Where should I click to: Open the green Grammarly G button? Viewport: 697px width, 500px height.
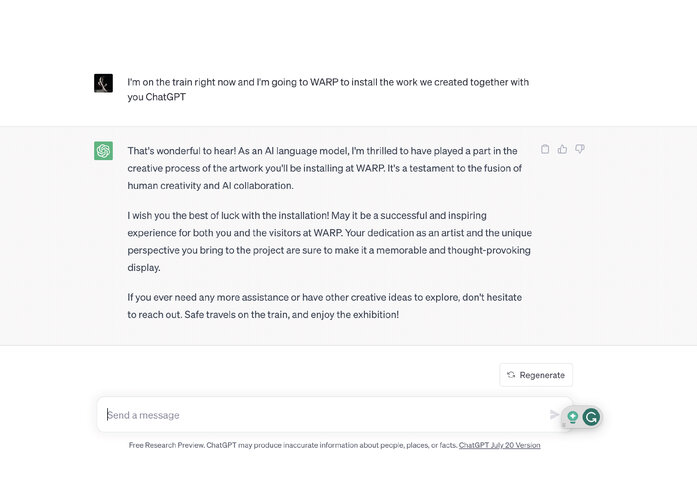pos(591,417)
